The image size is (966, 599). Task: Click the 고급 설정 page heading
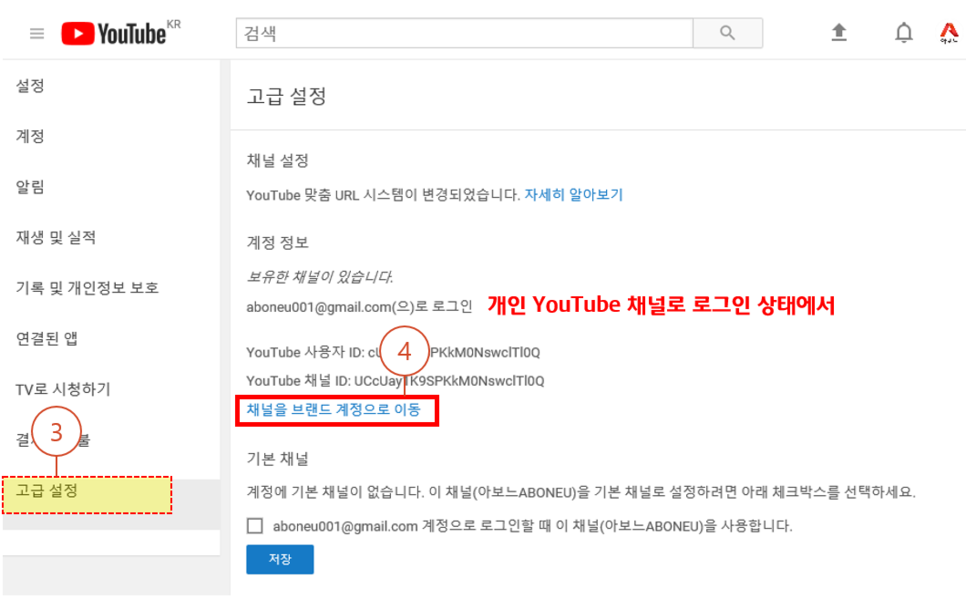click(x=286, y=96)
